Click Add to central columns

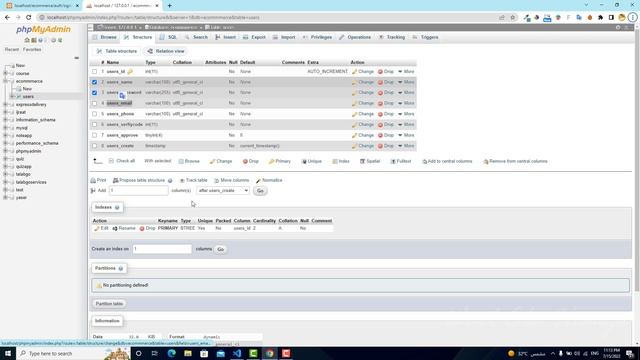click(x=447, y=161)
